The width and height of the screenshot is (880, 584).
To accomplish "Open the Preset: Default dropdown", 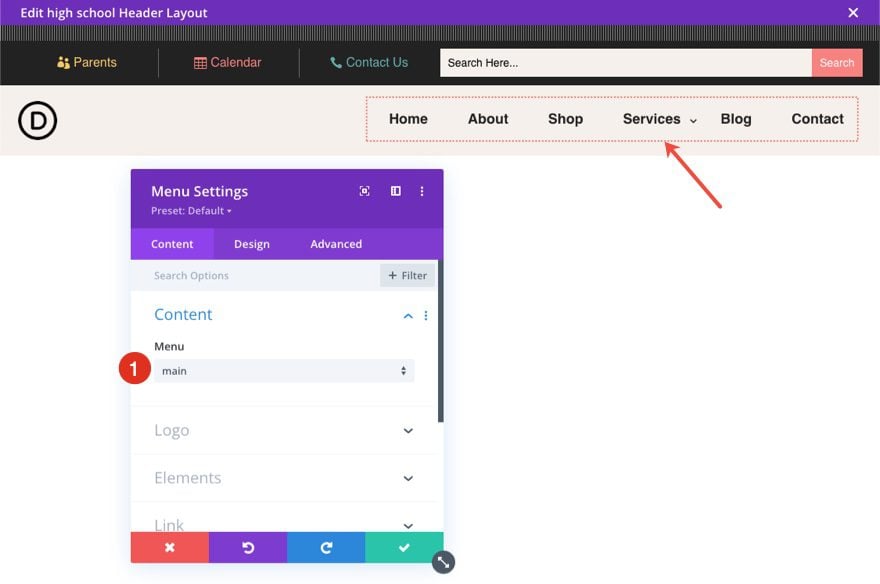I will click(x=191, y=211).
